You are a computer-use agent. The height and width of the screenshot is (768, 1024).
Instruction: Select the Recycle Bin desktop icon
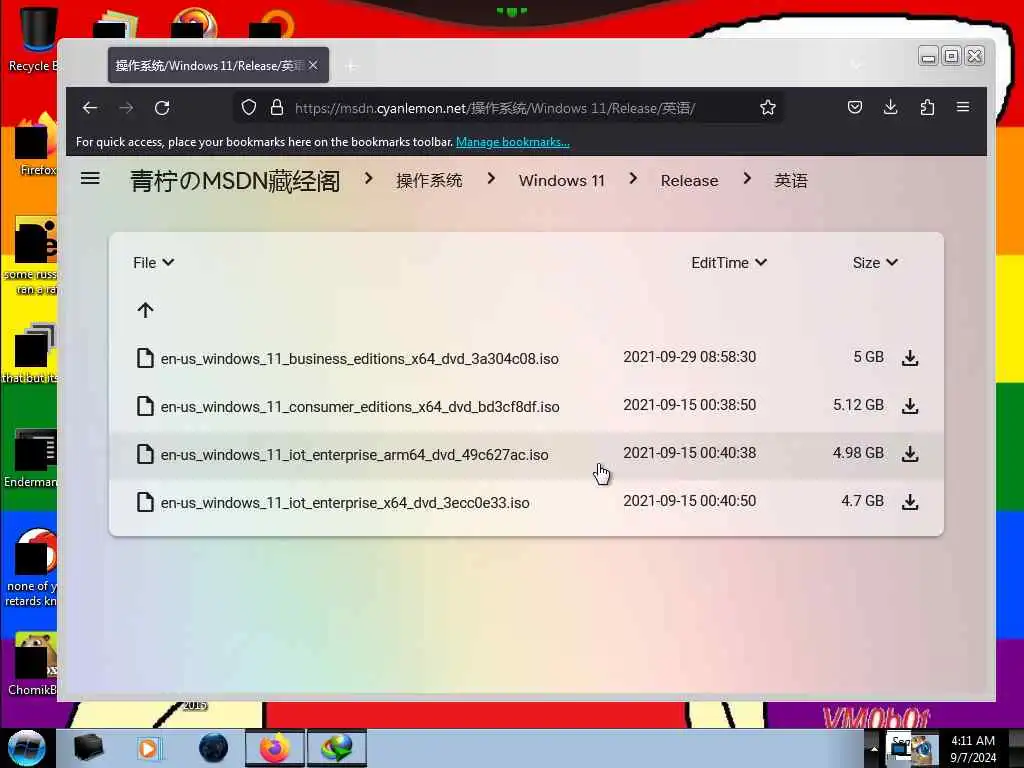pyautogui.click(x=33, y=39)
